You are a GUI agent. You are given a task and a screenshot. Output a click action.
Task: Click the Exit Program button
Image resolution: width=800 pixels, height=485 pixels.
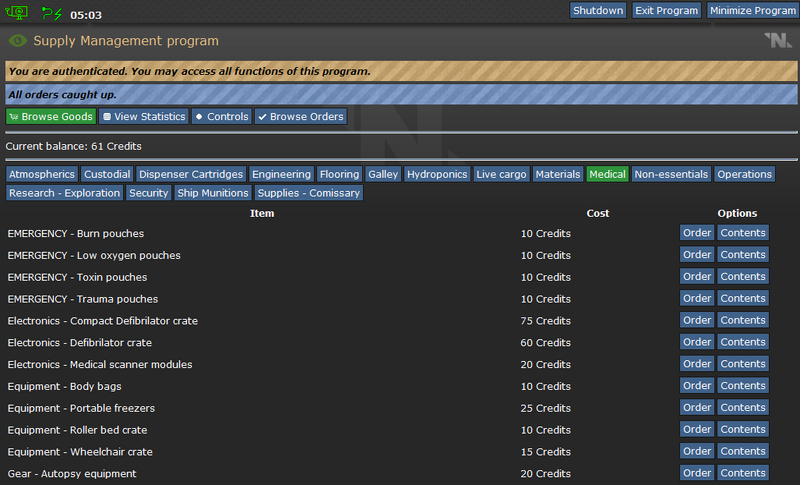pyautogui.click(x=667, y=11)
